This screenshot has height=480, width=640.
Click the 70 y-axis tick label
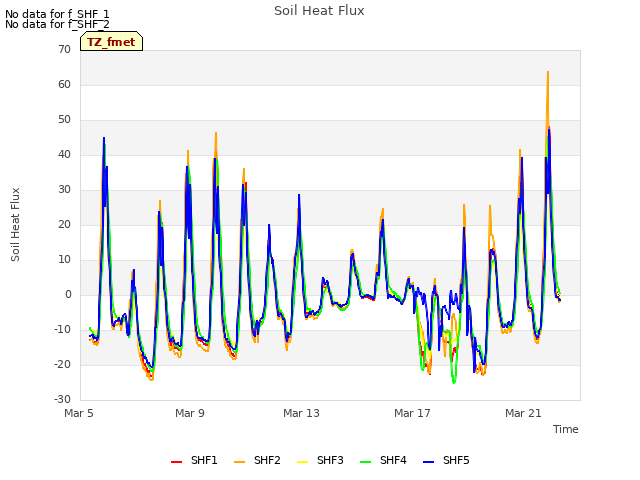tap(64, 49)
